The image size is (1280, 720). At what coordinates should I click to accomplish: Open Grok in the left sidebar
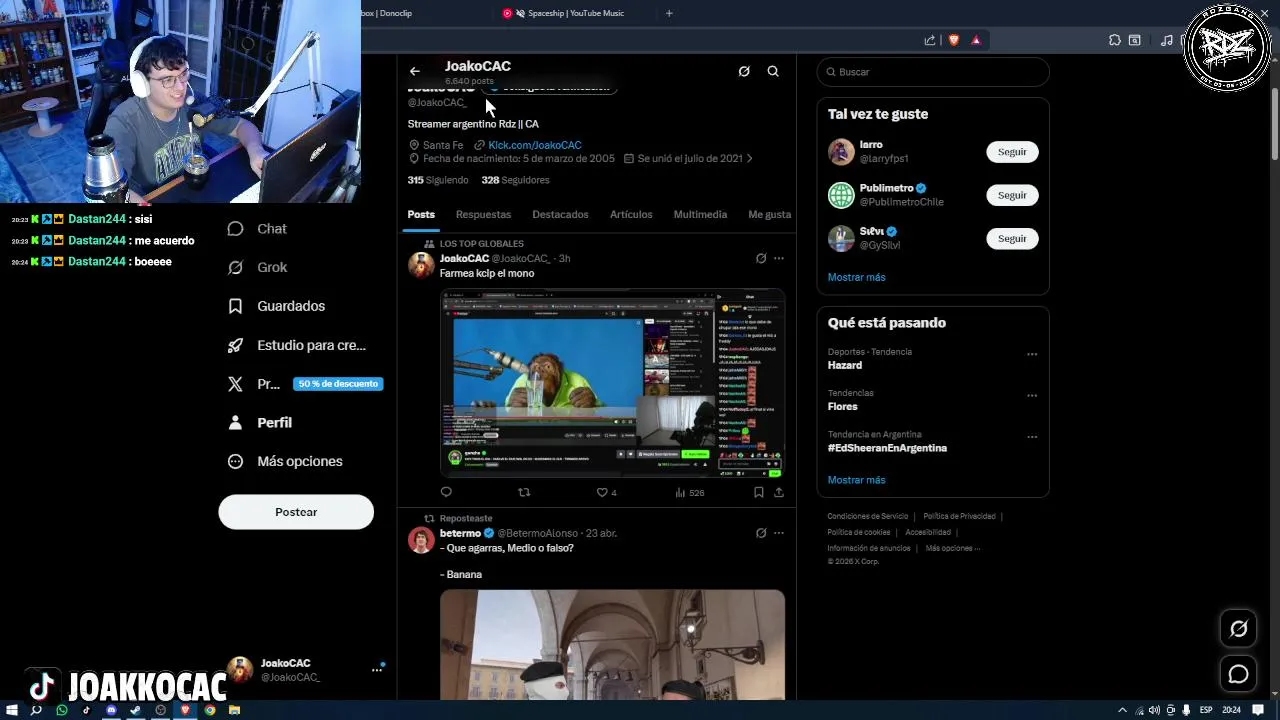[257, 267]
